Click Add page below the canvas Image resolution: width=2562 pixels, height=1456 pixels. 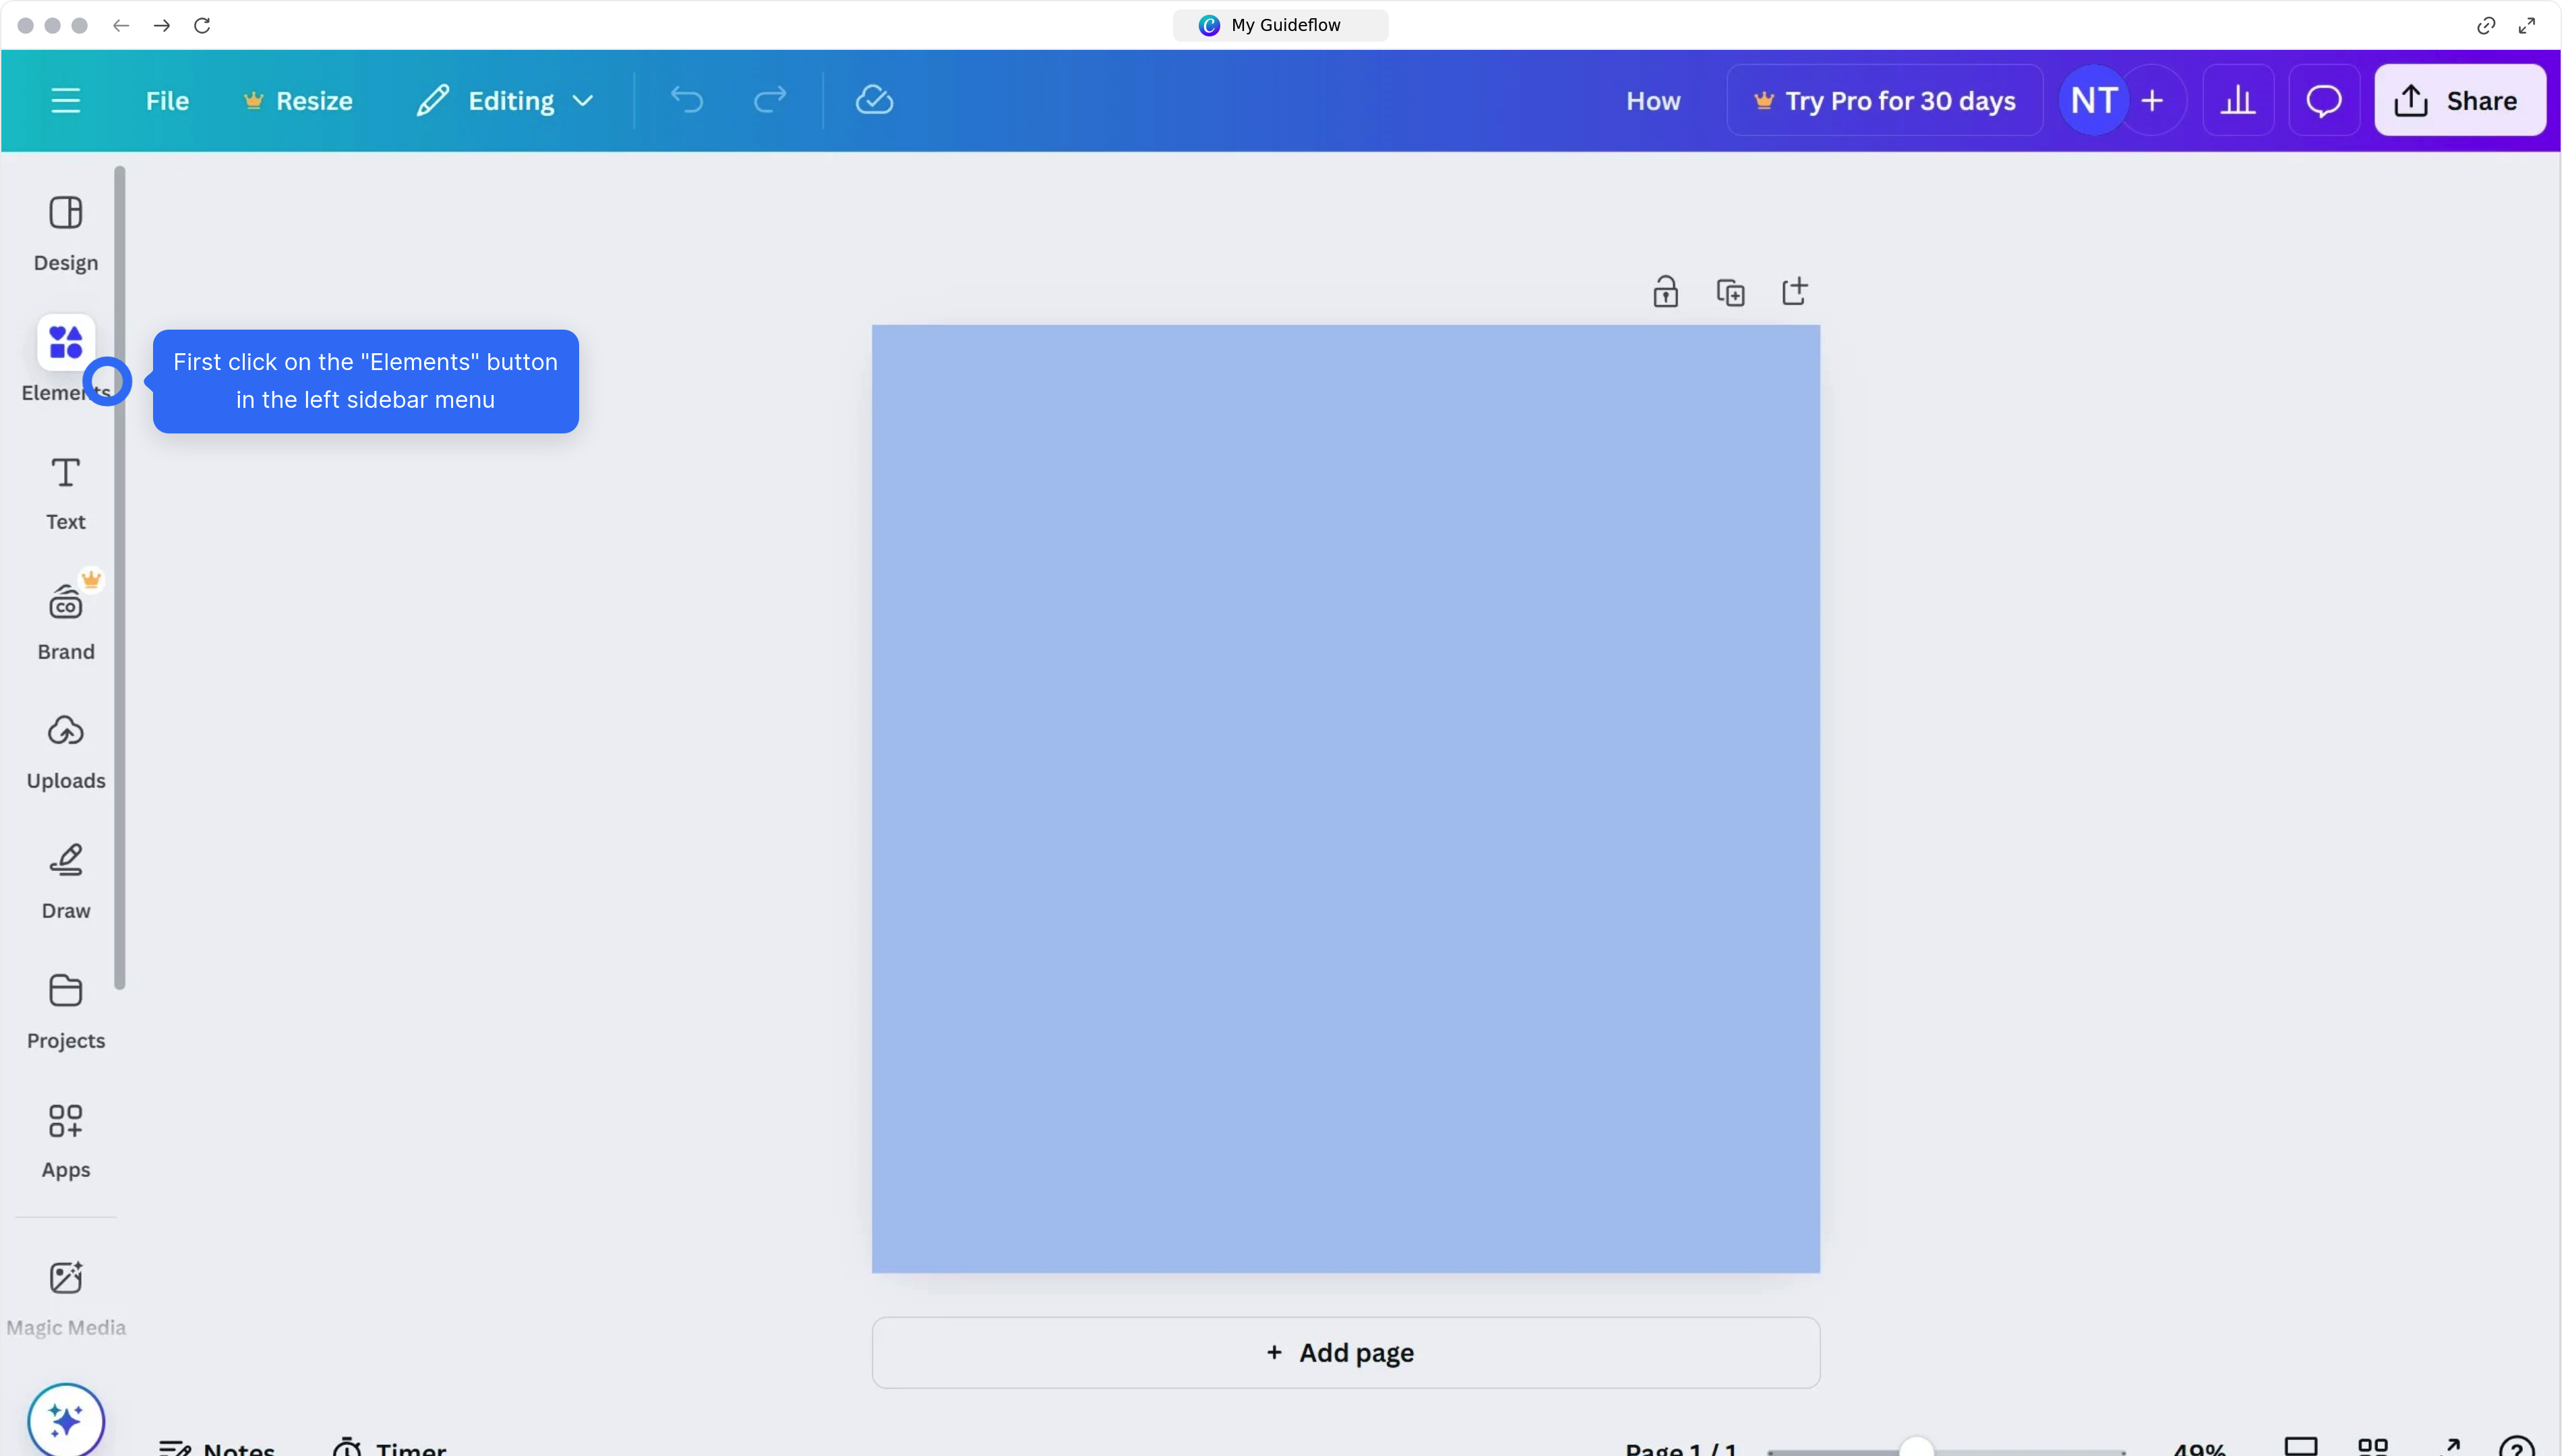point(1344,1352)
